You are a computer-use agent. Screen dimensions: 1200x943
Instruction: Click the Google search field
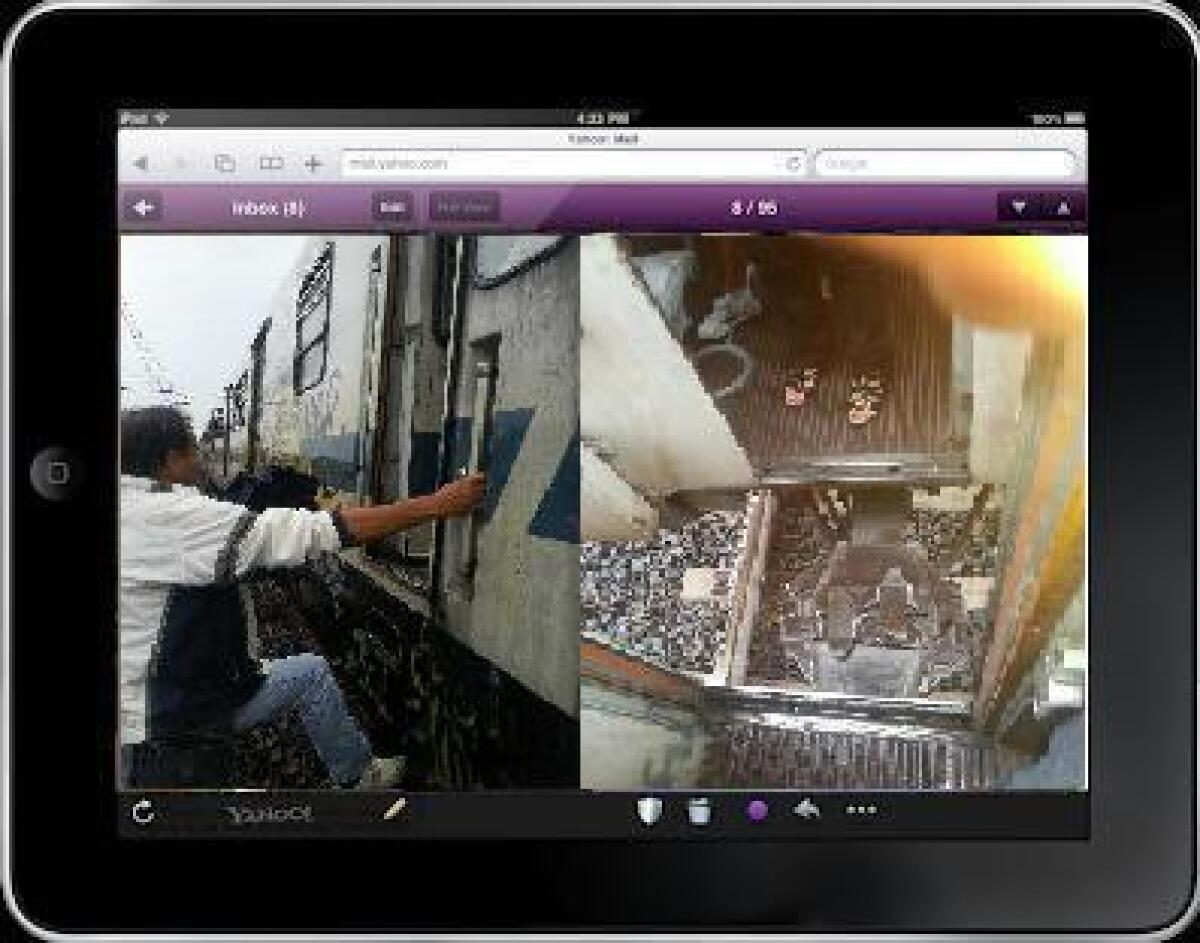tap(943, 164)
